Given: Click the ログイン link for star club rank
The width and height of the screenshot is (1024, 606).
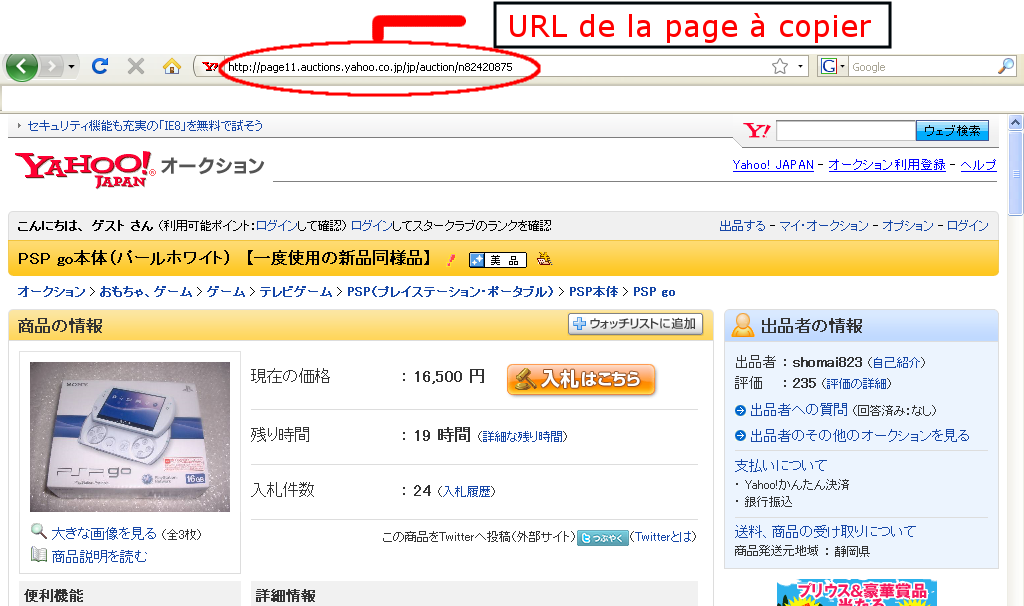Looking at the screenshot, I should pos(372,225).
